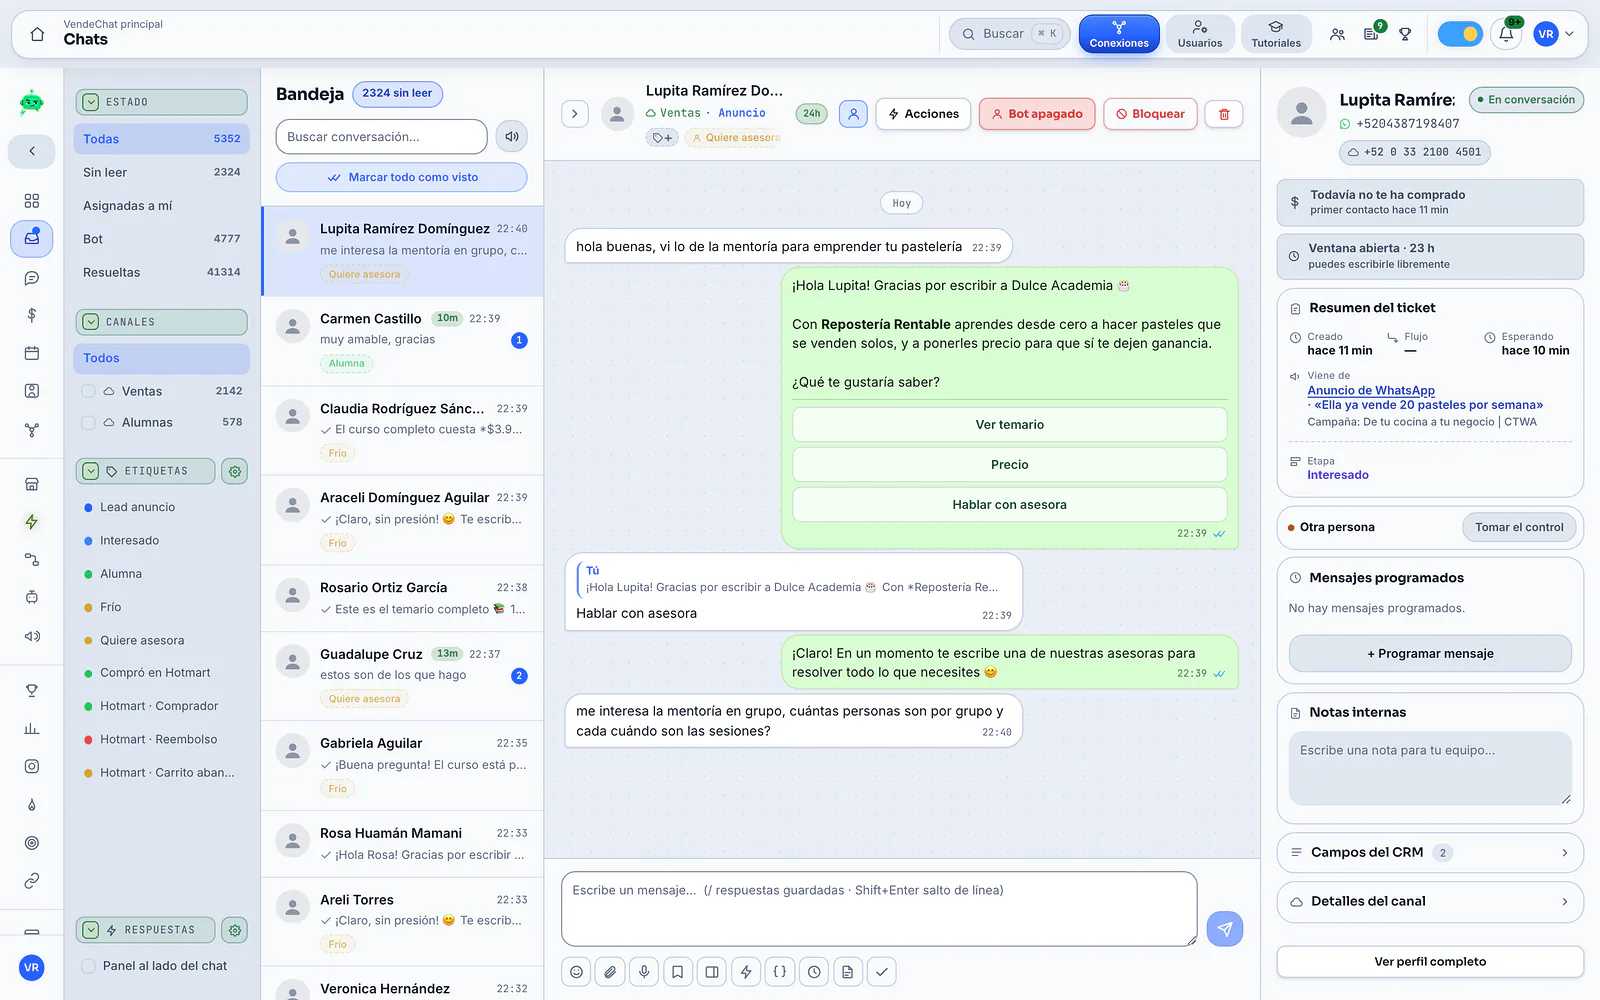Attach a file with the paperclip icon

610,972
